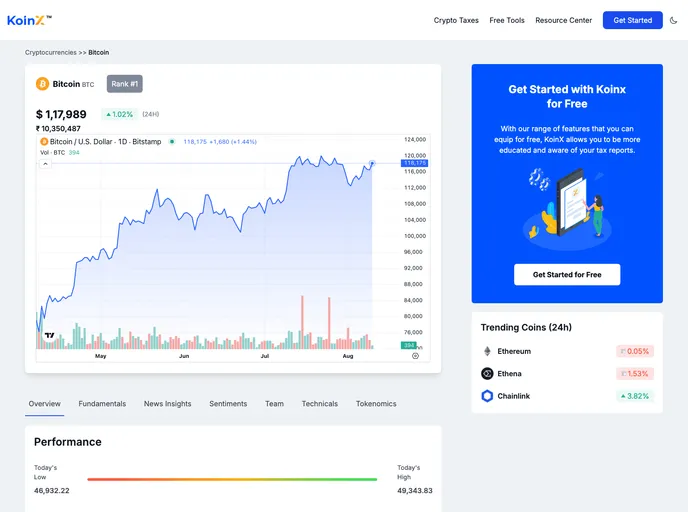Click the Chainlink hexagon icon
688x512 pixels.
point(487,396)
